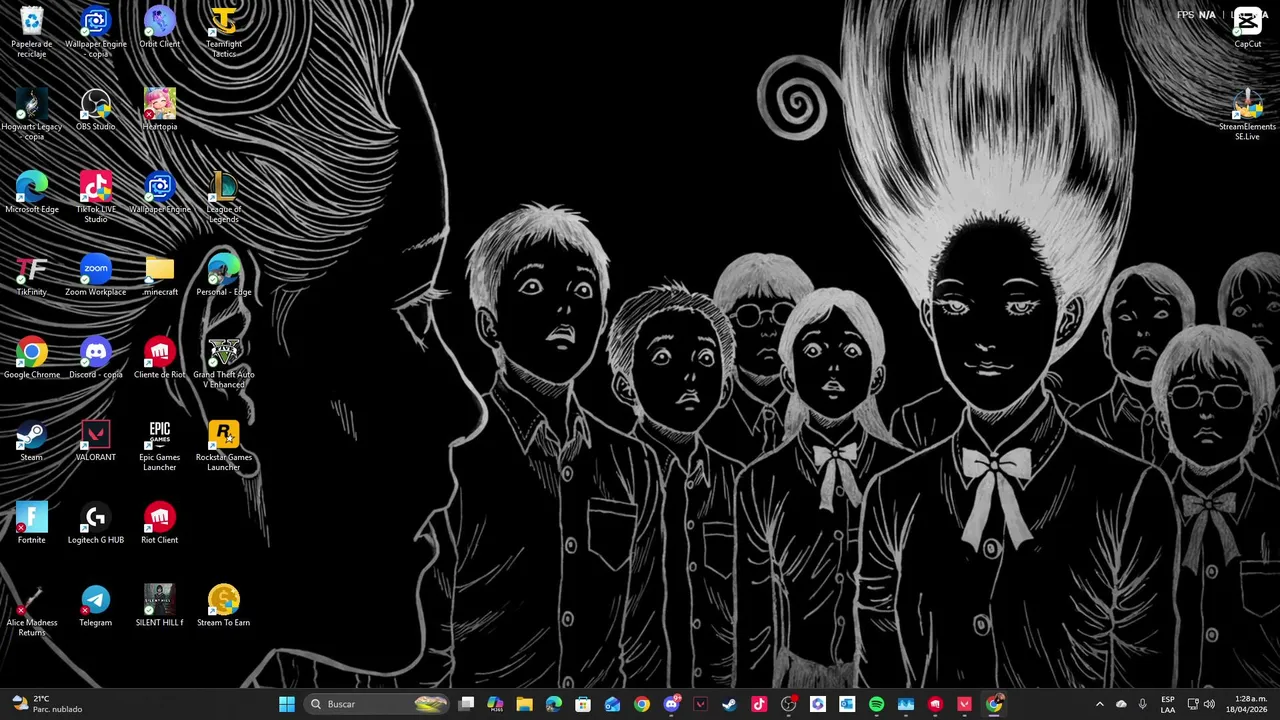Select the Google Chrome desktop icon

[32, 359]
